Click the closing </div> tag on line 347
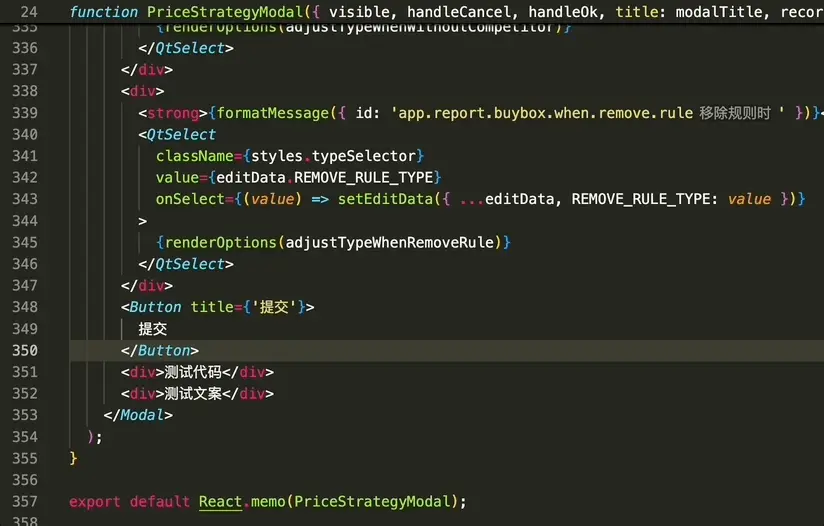Screen dimensions: 824x526 pyautogui.click(x=147, y=285)
